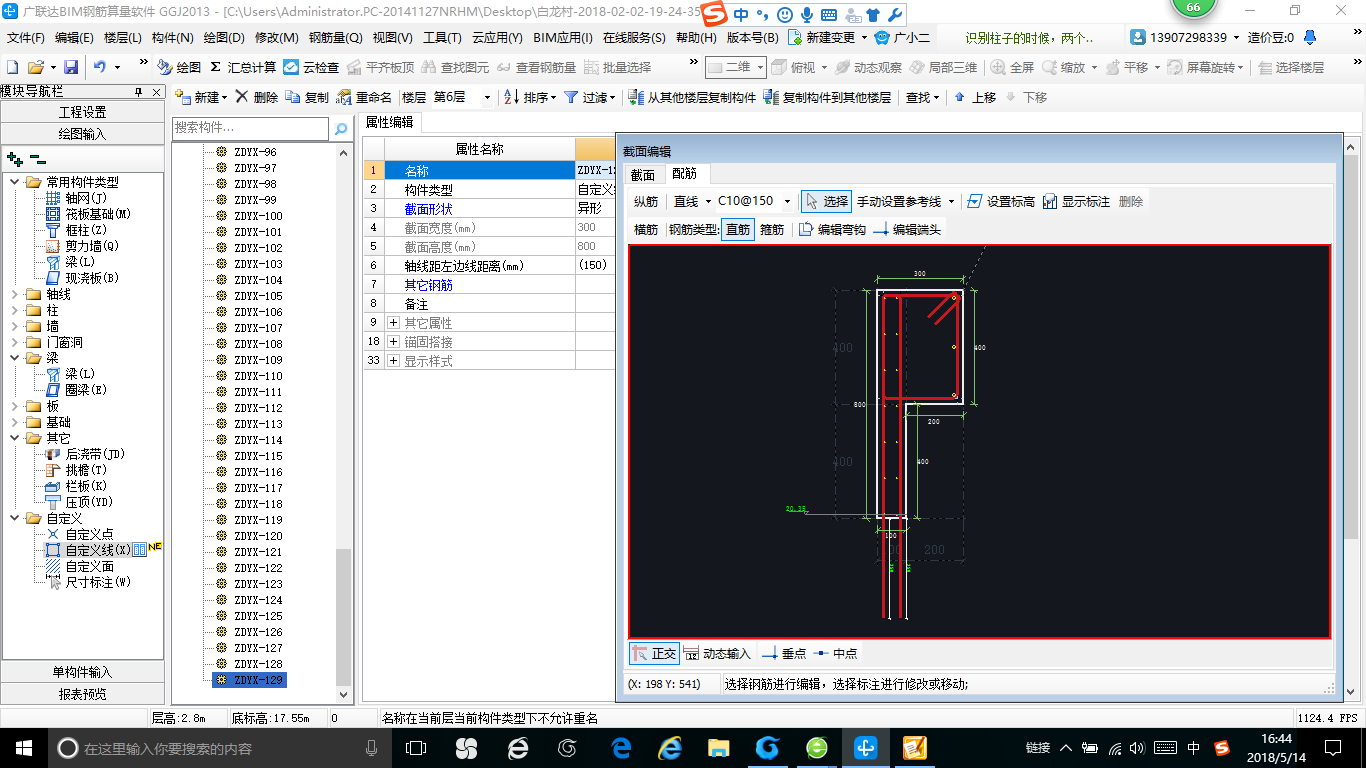Toggle 正交 orthogonal mode
1366x768 pixels.
click(654, 653)
